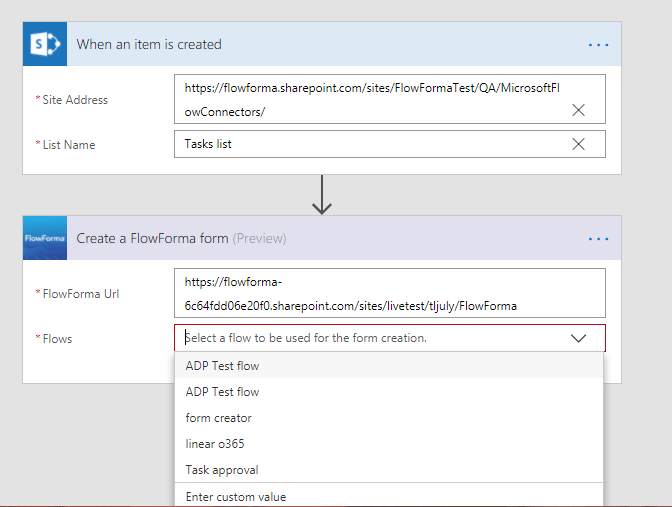Choose 'Enter custom value' option
Viewport: 672px width, 507px height.
click(x=389, y=496)
